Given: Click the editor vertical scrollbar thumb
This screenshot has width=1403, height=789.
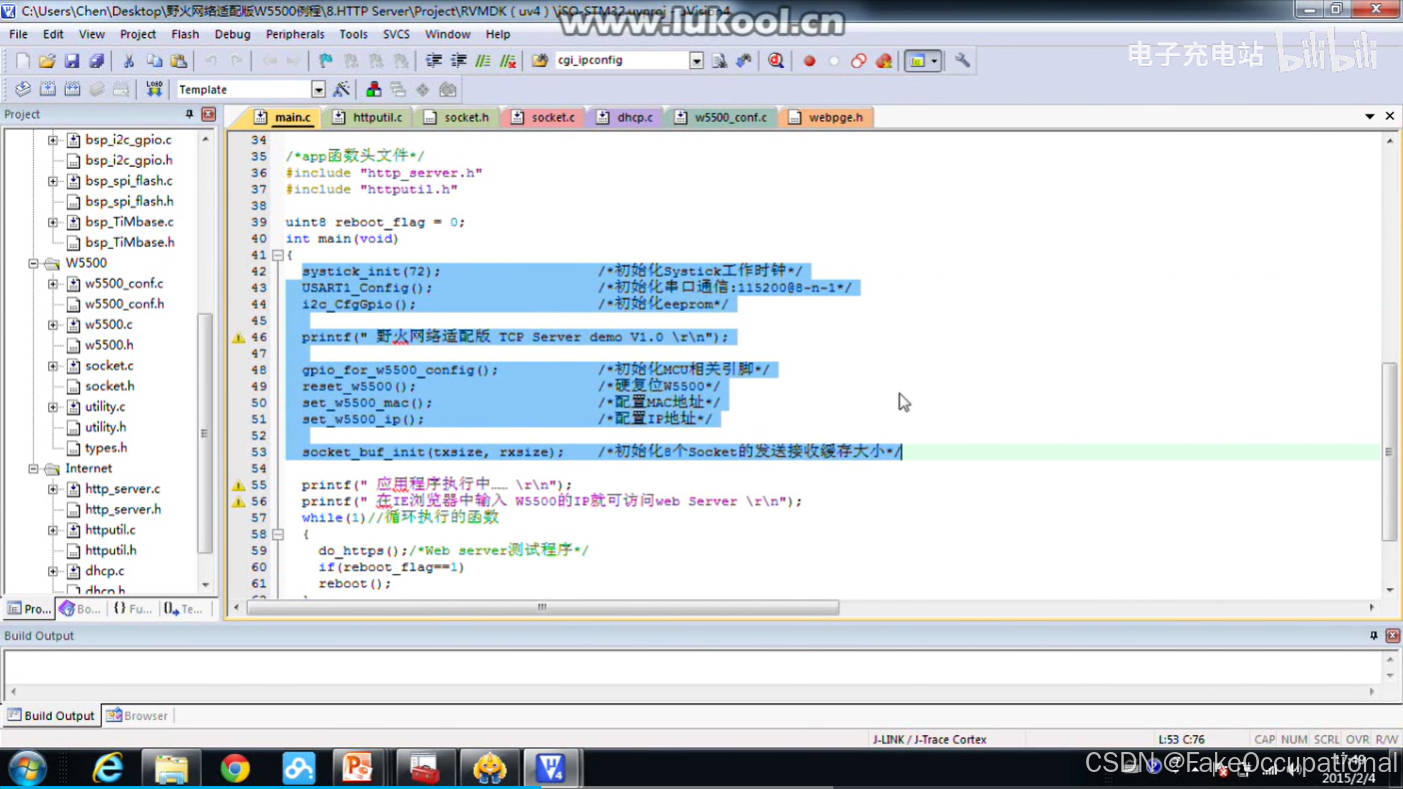Looking at the screenshot, I should coord(1389,452).
